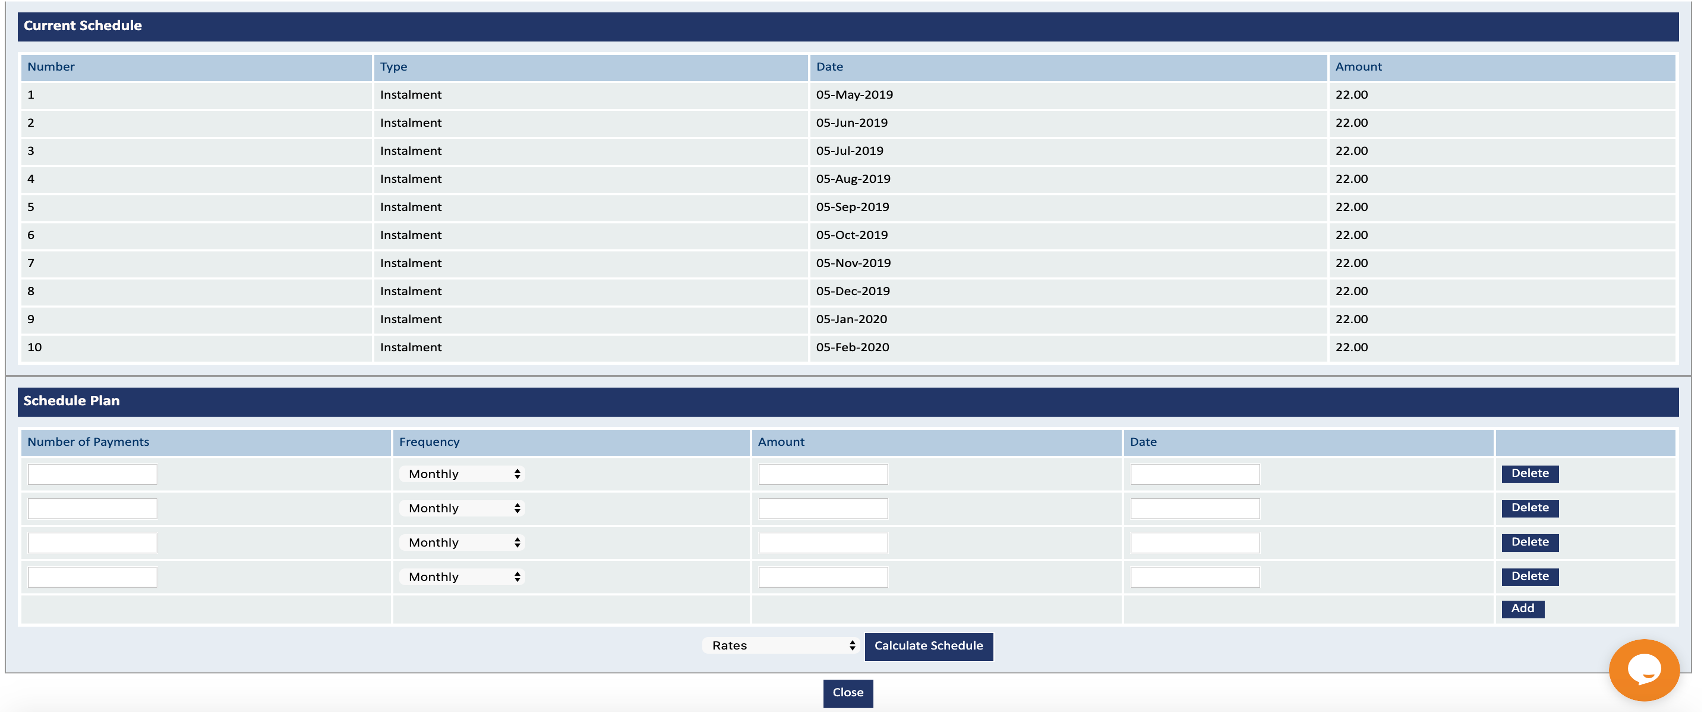Select the date 05-May-2019
This screenshot has width=1702, height=712.
pos(854,95)
